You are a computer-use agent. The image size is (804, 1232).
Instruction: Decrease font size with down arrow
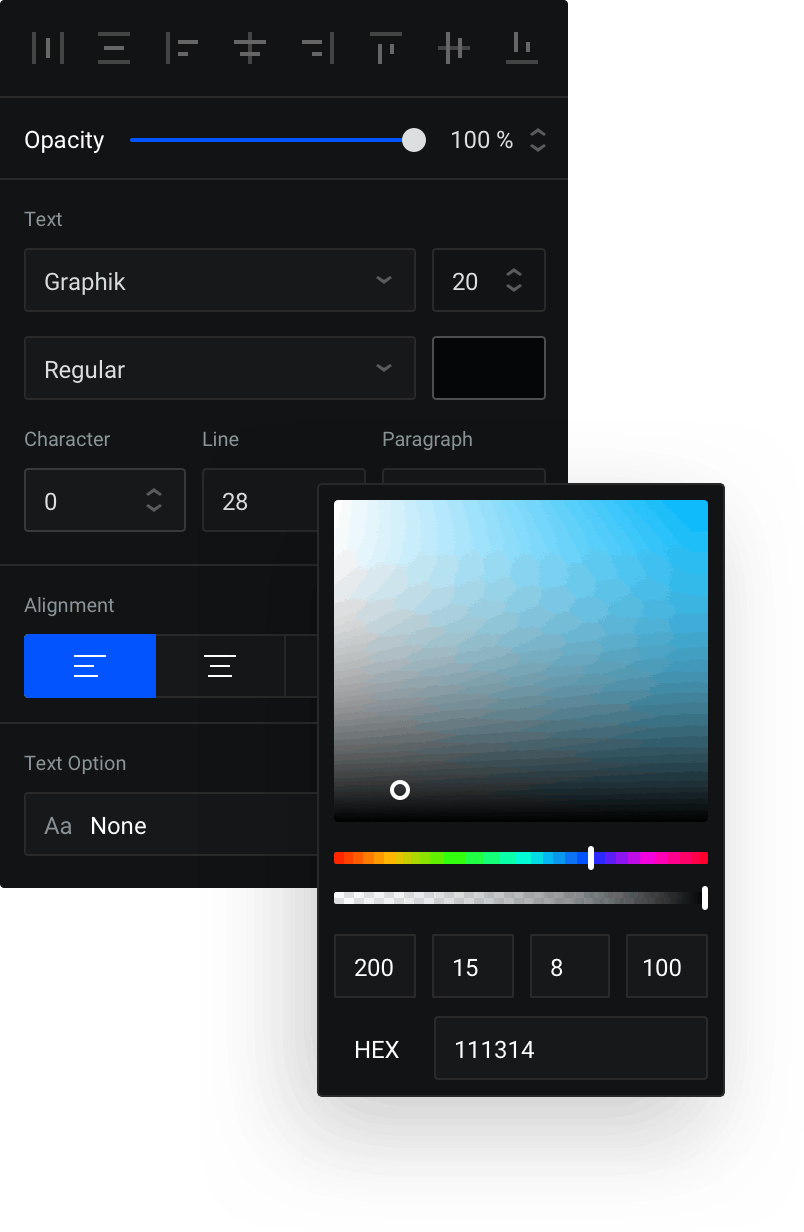click(x=514, y=288)
